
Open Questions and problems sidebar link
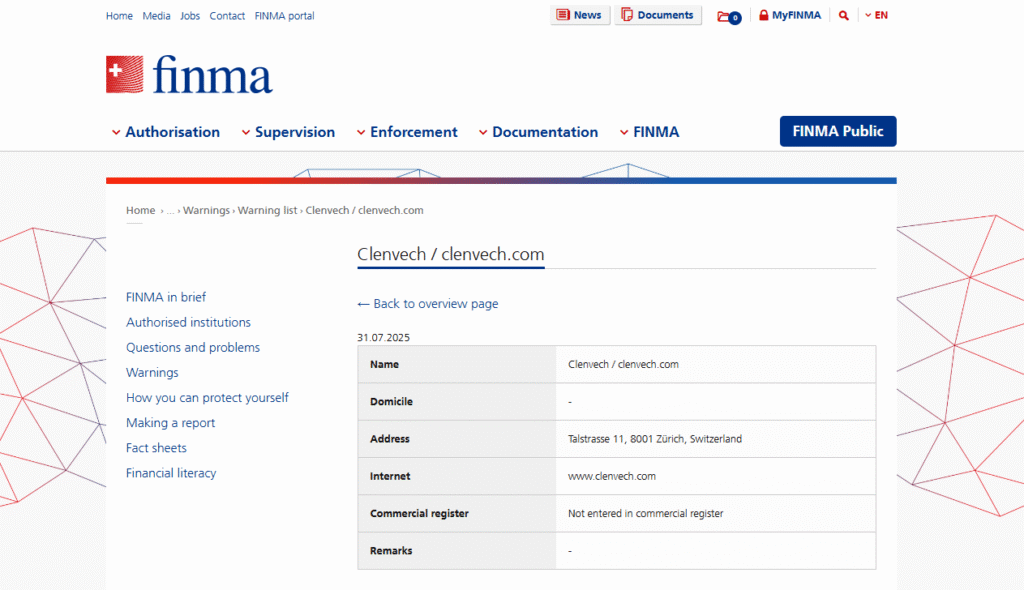(193, 348)
